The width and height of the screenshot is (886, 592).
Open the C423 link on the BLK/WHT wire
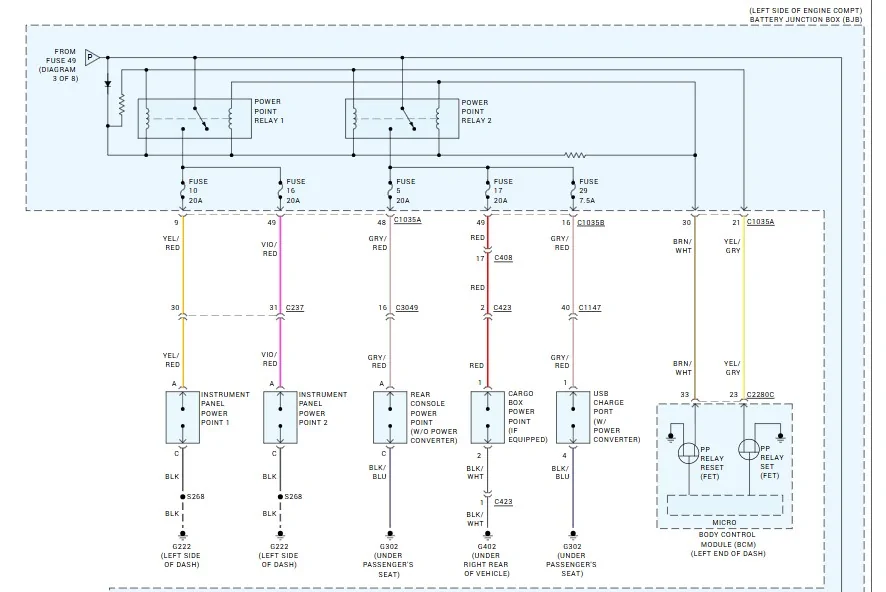pos(503,502)
